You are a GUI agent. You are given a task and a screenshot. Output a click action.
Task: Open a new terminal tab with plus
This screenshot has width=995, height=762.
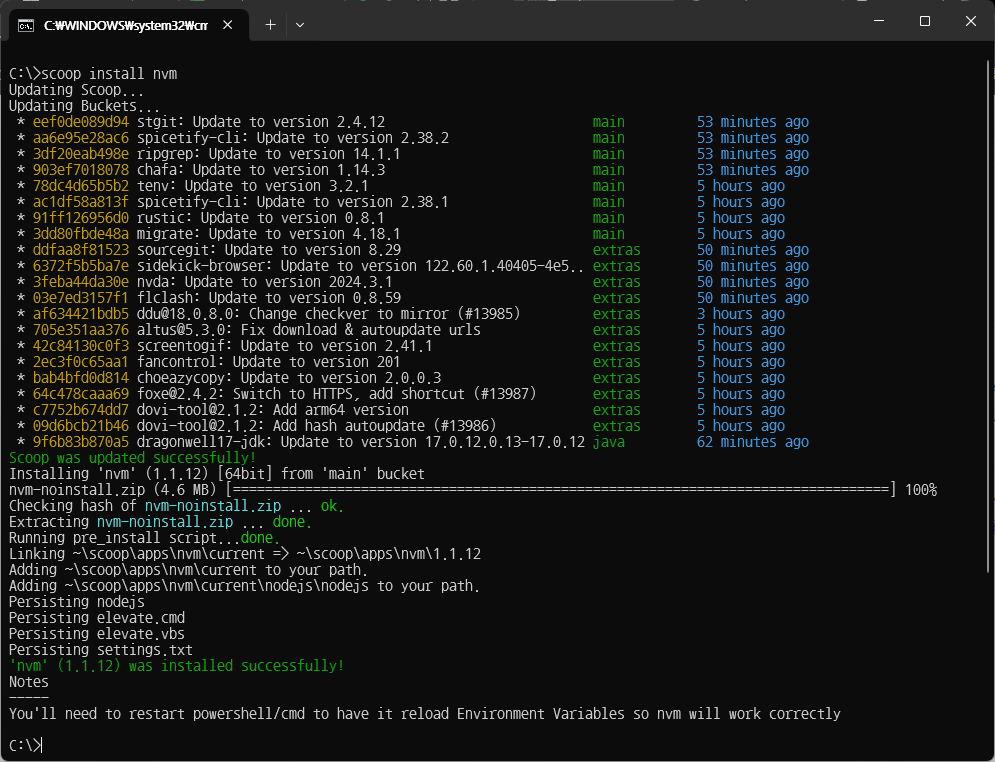tap(270, 25)
